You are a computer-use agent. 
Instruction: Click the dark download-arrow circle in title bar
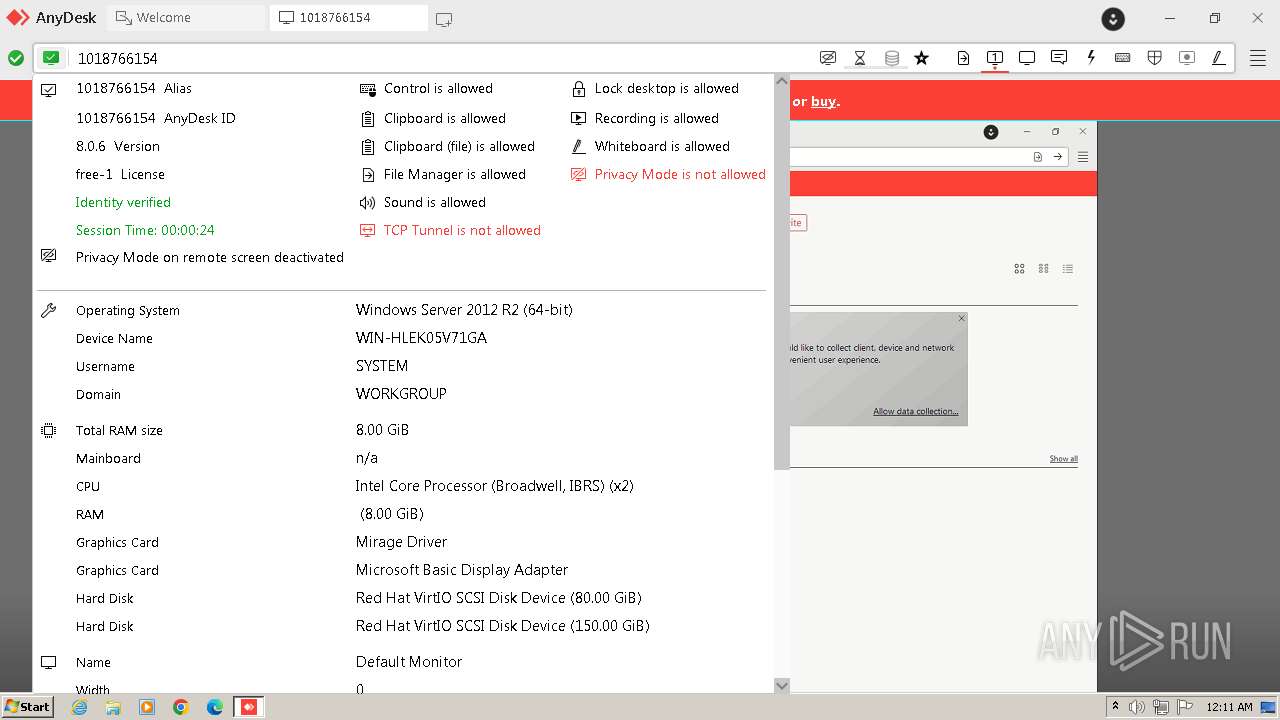(x=1113, y=18)
